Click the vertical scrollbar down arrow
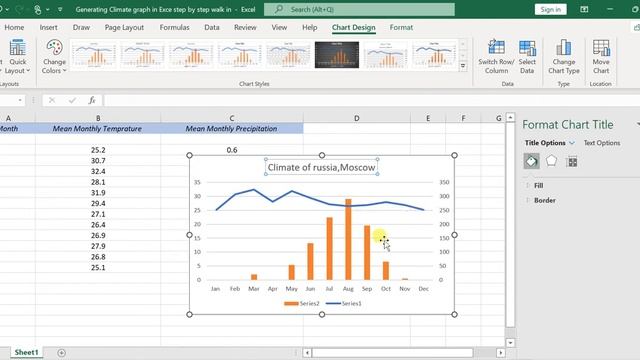This screenshot has width=640, height=360. [x=510, y=343]
